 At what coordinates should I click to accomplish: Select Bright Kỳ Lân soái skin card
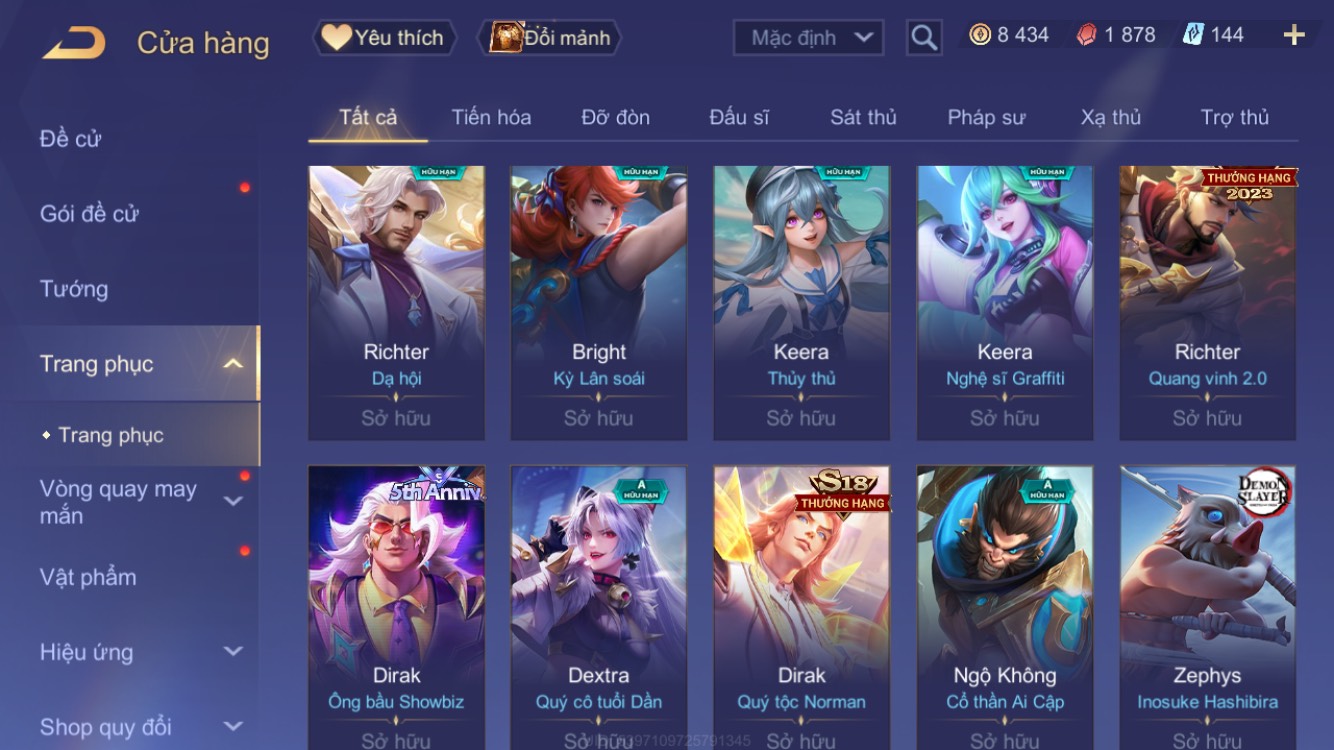[599, 303]
